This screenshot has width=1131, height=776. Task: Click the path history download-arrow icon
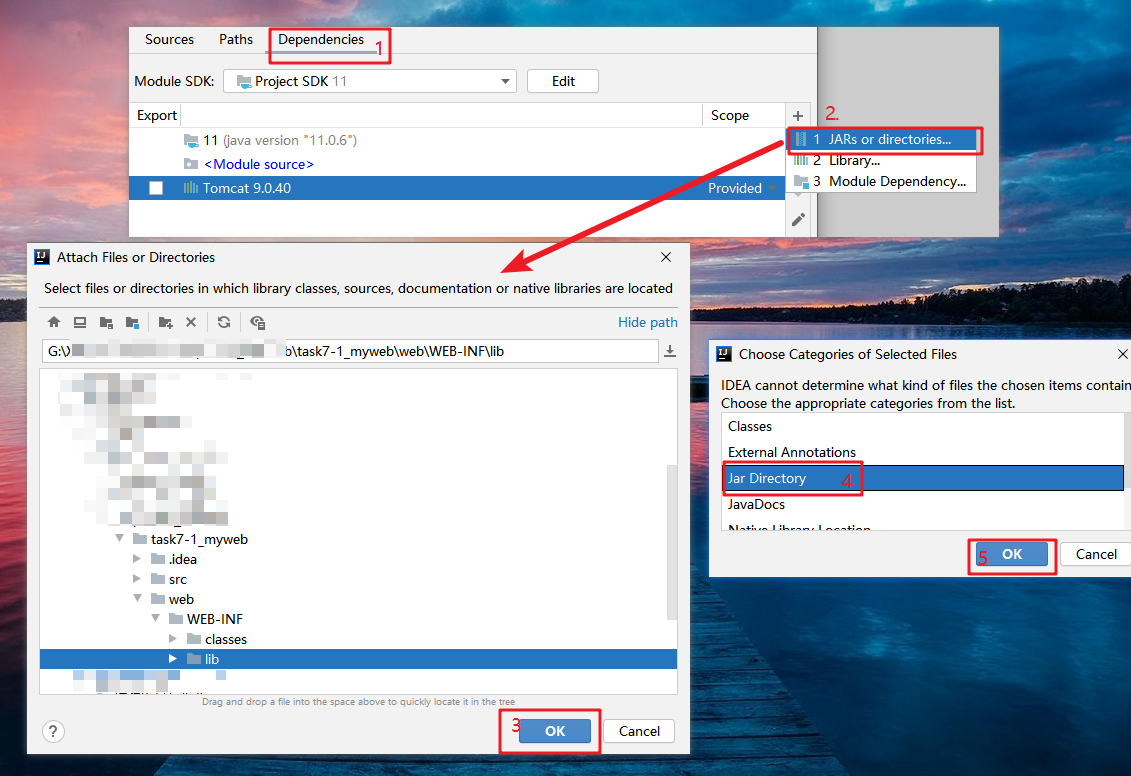pyautogui.click(x=670, y=351)
